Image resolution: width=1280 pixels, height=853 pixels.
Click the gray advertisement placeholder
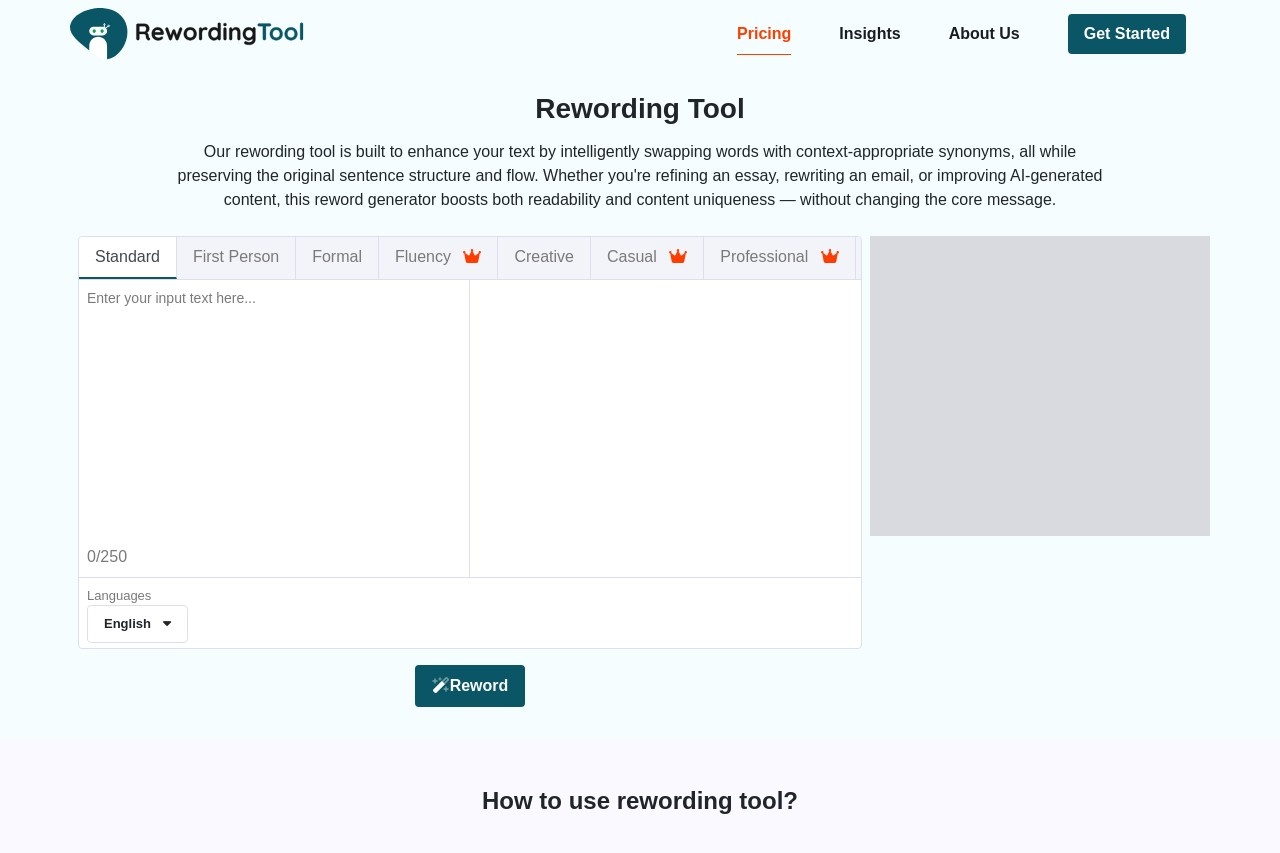[x=1040, y=386]
